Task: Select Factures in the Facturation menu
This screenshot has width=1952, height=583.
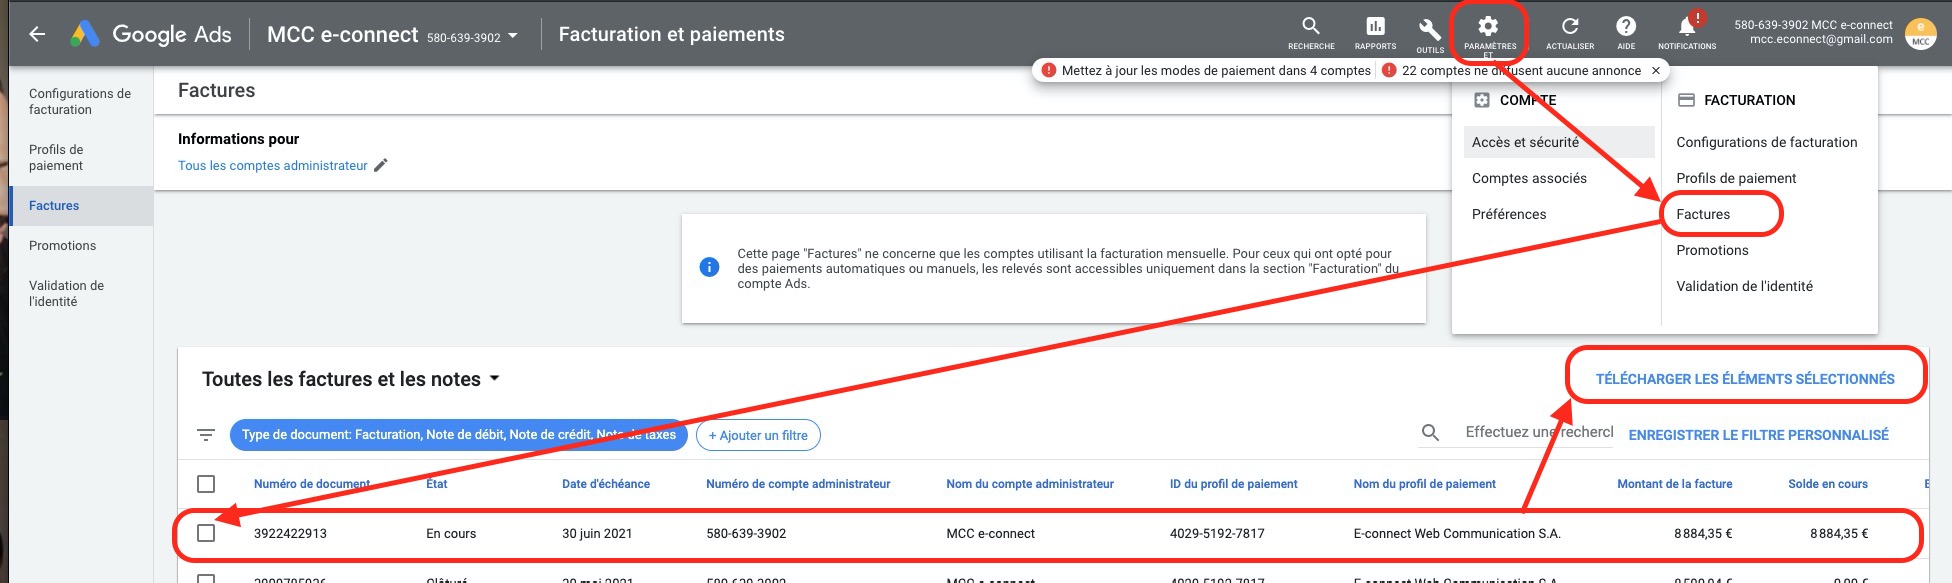Action: [1703, 214]
